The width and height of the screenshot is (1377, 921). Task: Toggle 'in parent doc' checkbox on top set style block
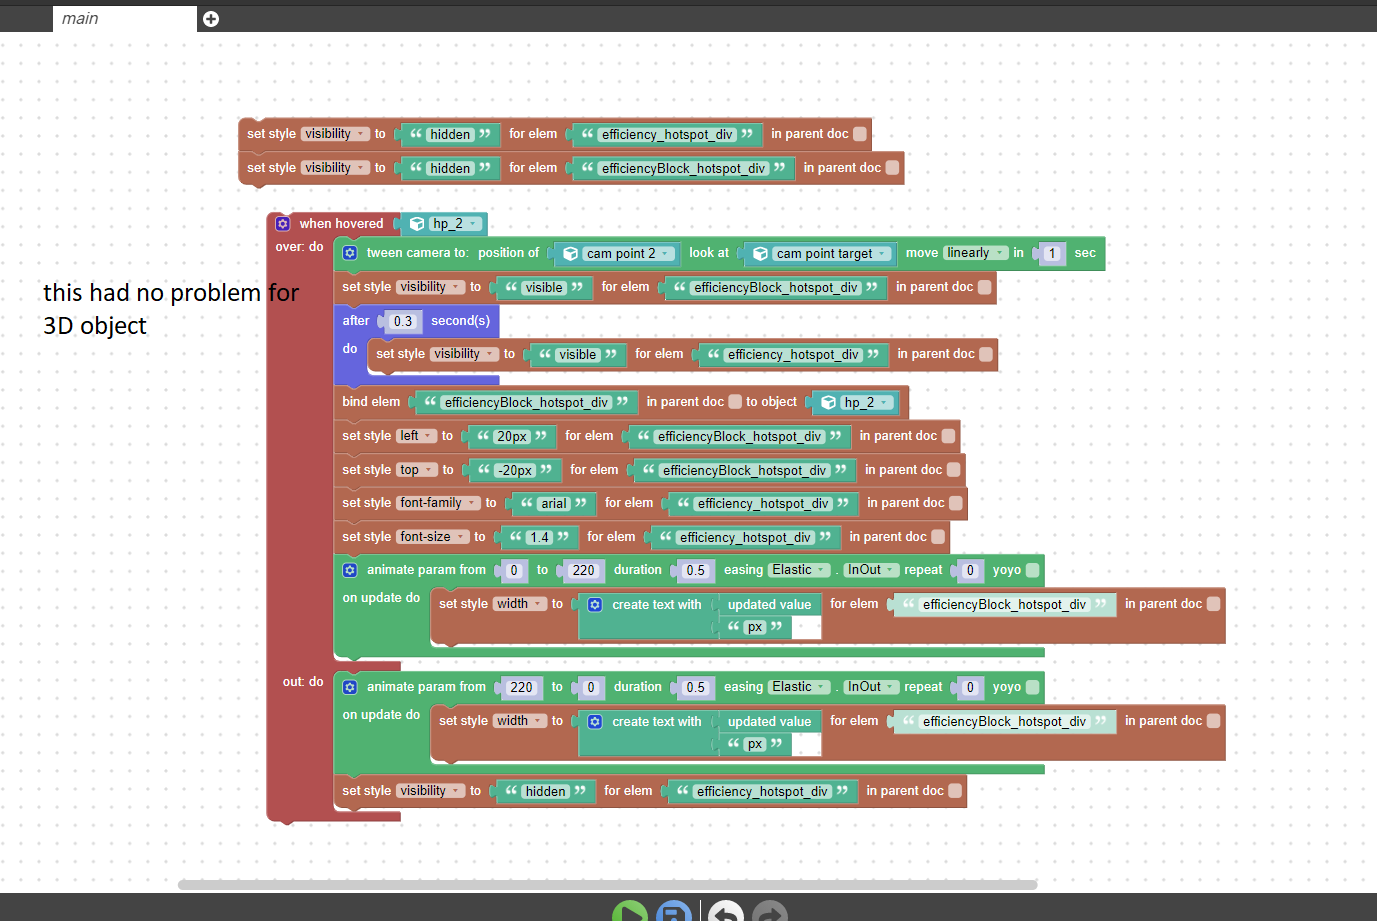pyautogui.click(x=860, y=134)
